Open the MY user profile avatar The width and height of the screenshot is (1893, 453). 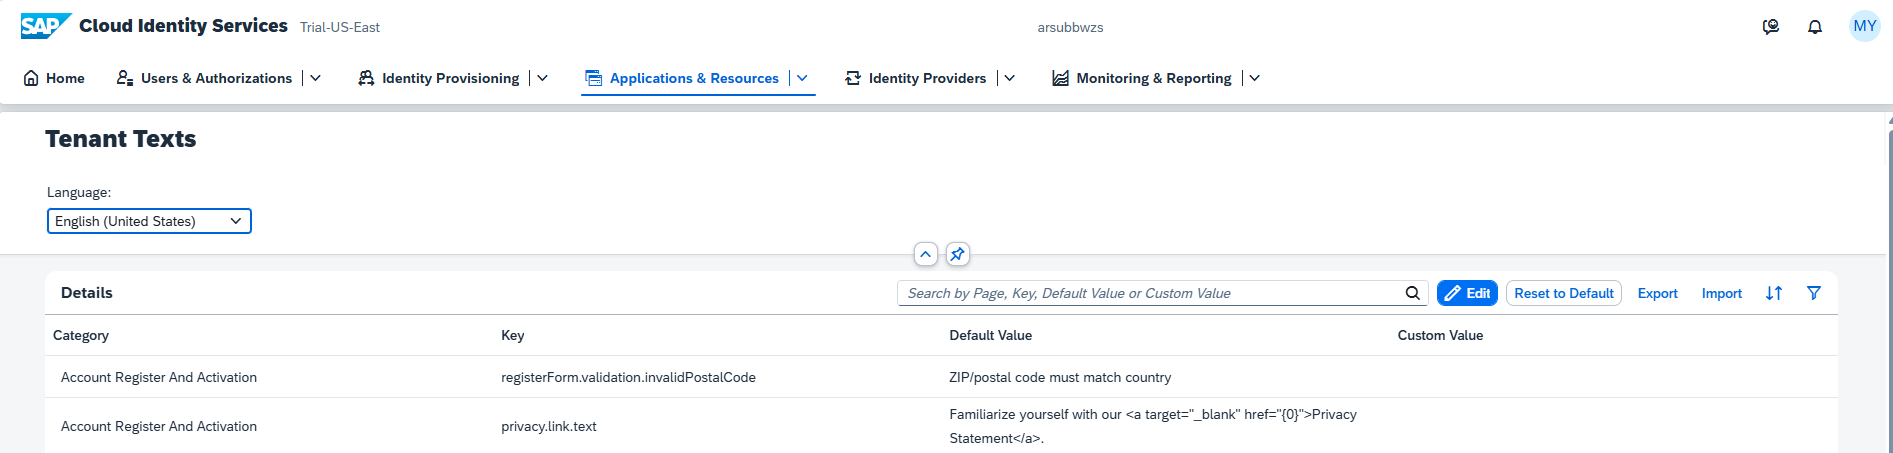click(1865, 27)
